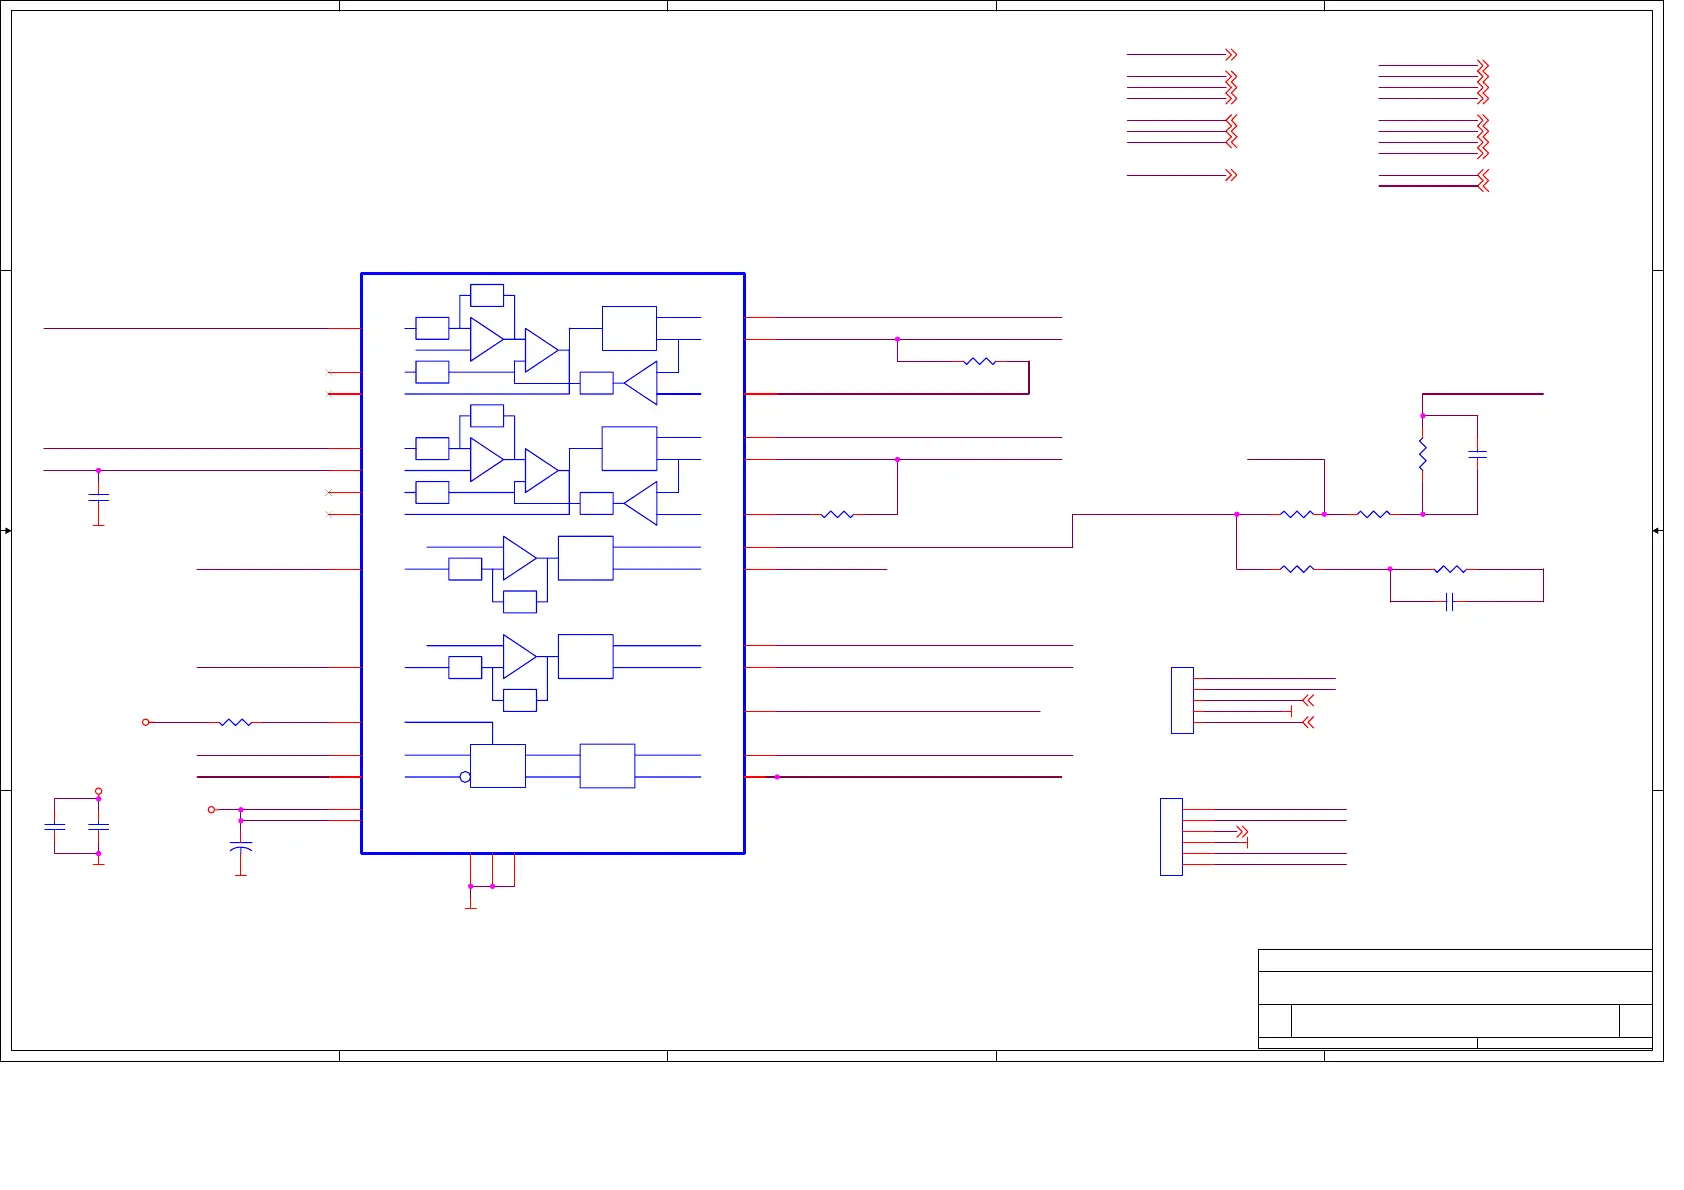Select the capacitor beside the vertical resistor
1684x1190 pixels.
1477,455
